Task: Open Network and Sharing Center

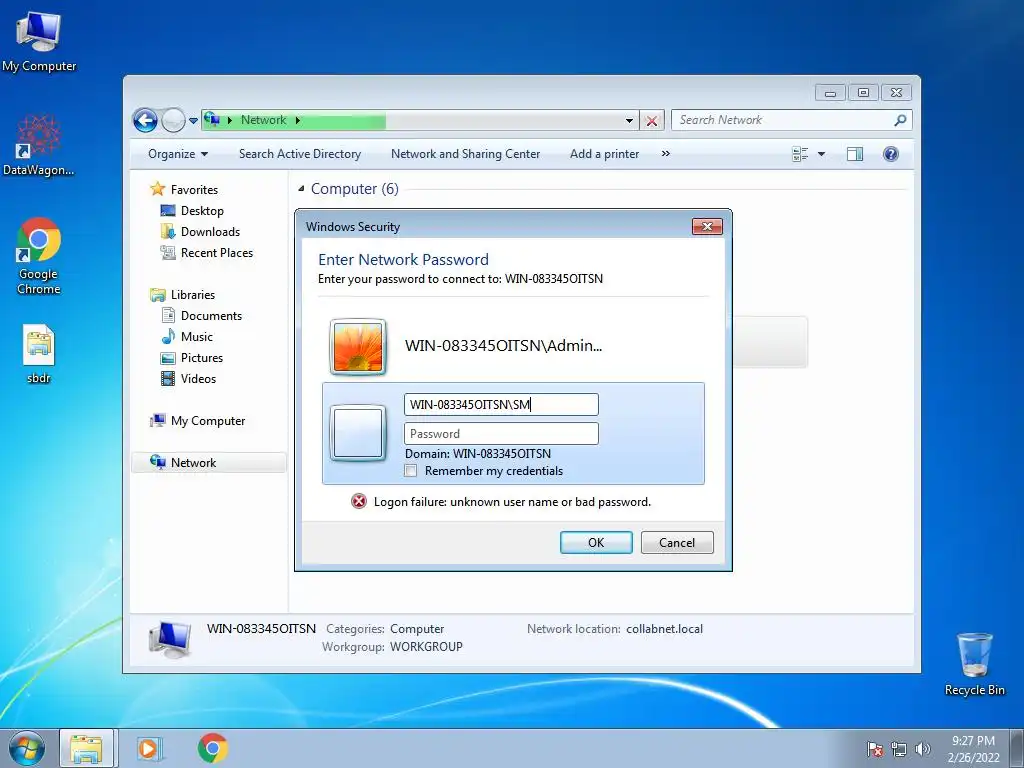Action: click(x=466, y=154)
